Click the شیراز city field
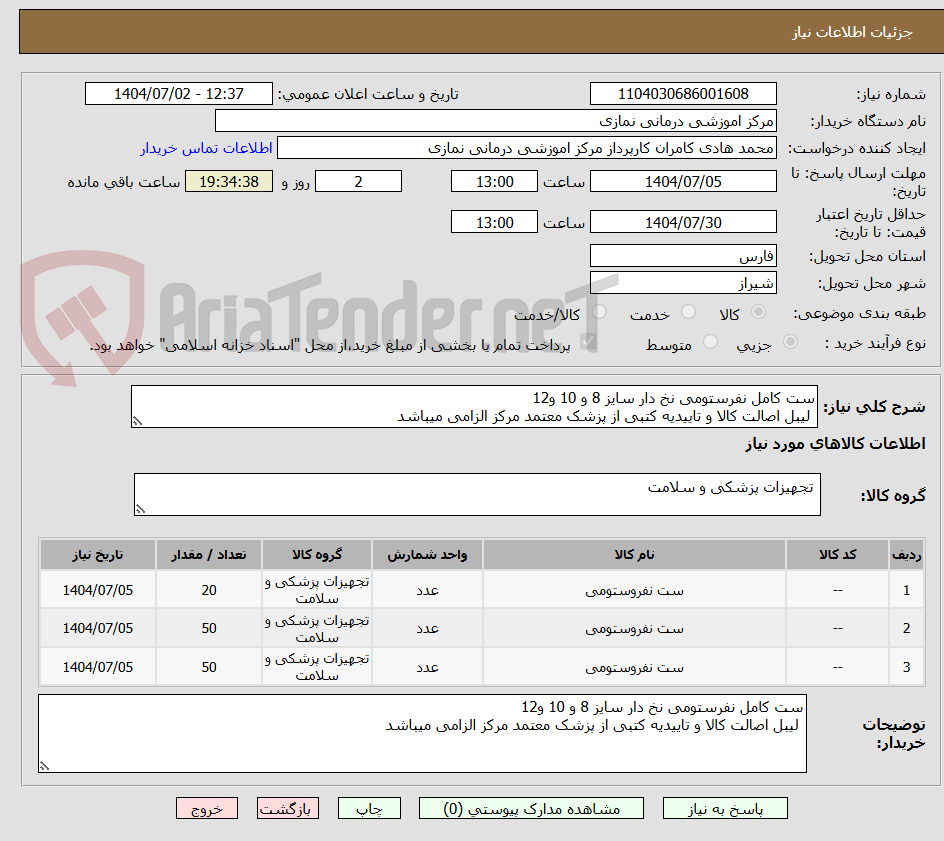 683,282
